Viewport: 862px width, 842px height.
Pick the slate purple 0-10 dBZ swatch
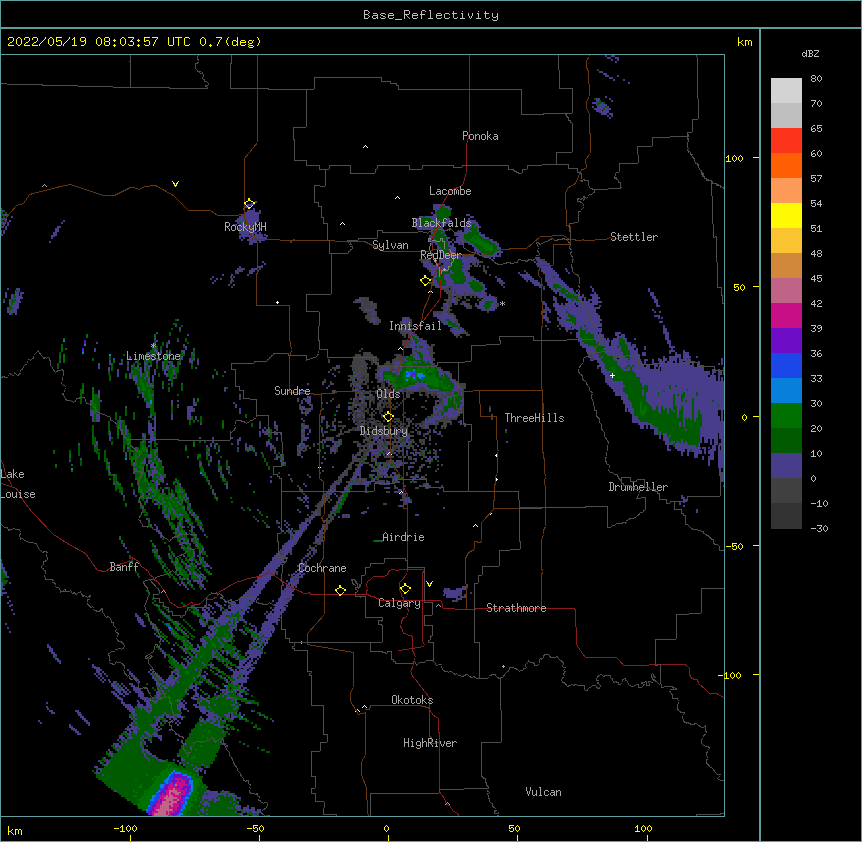786,466
